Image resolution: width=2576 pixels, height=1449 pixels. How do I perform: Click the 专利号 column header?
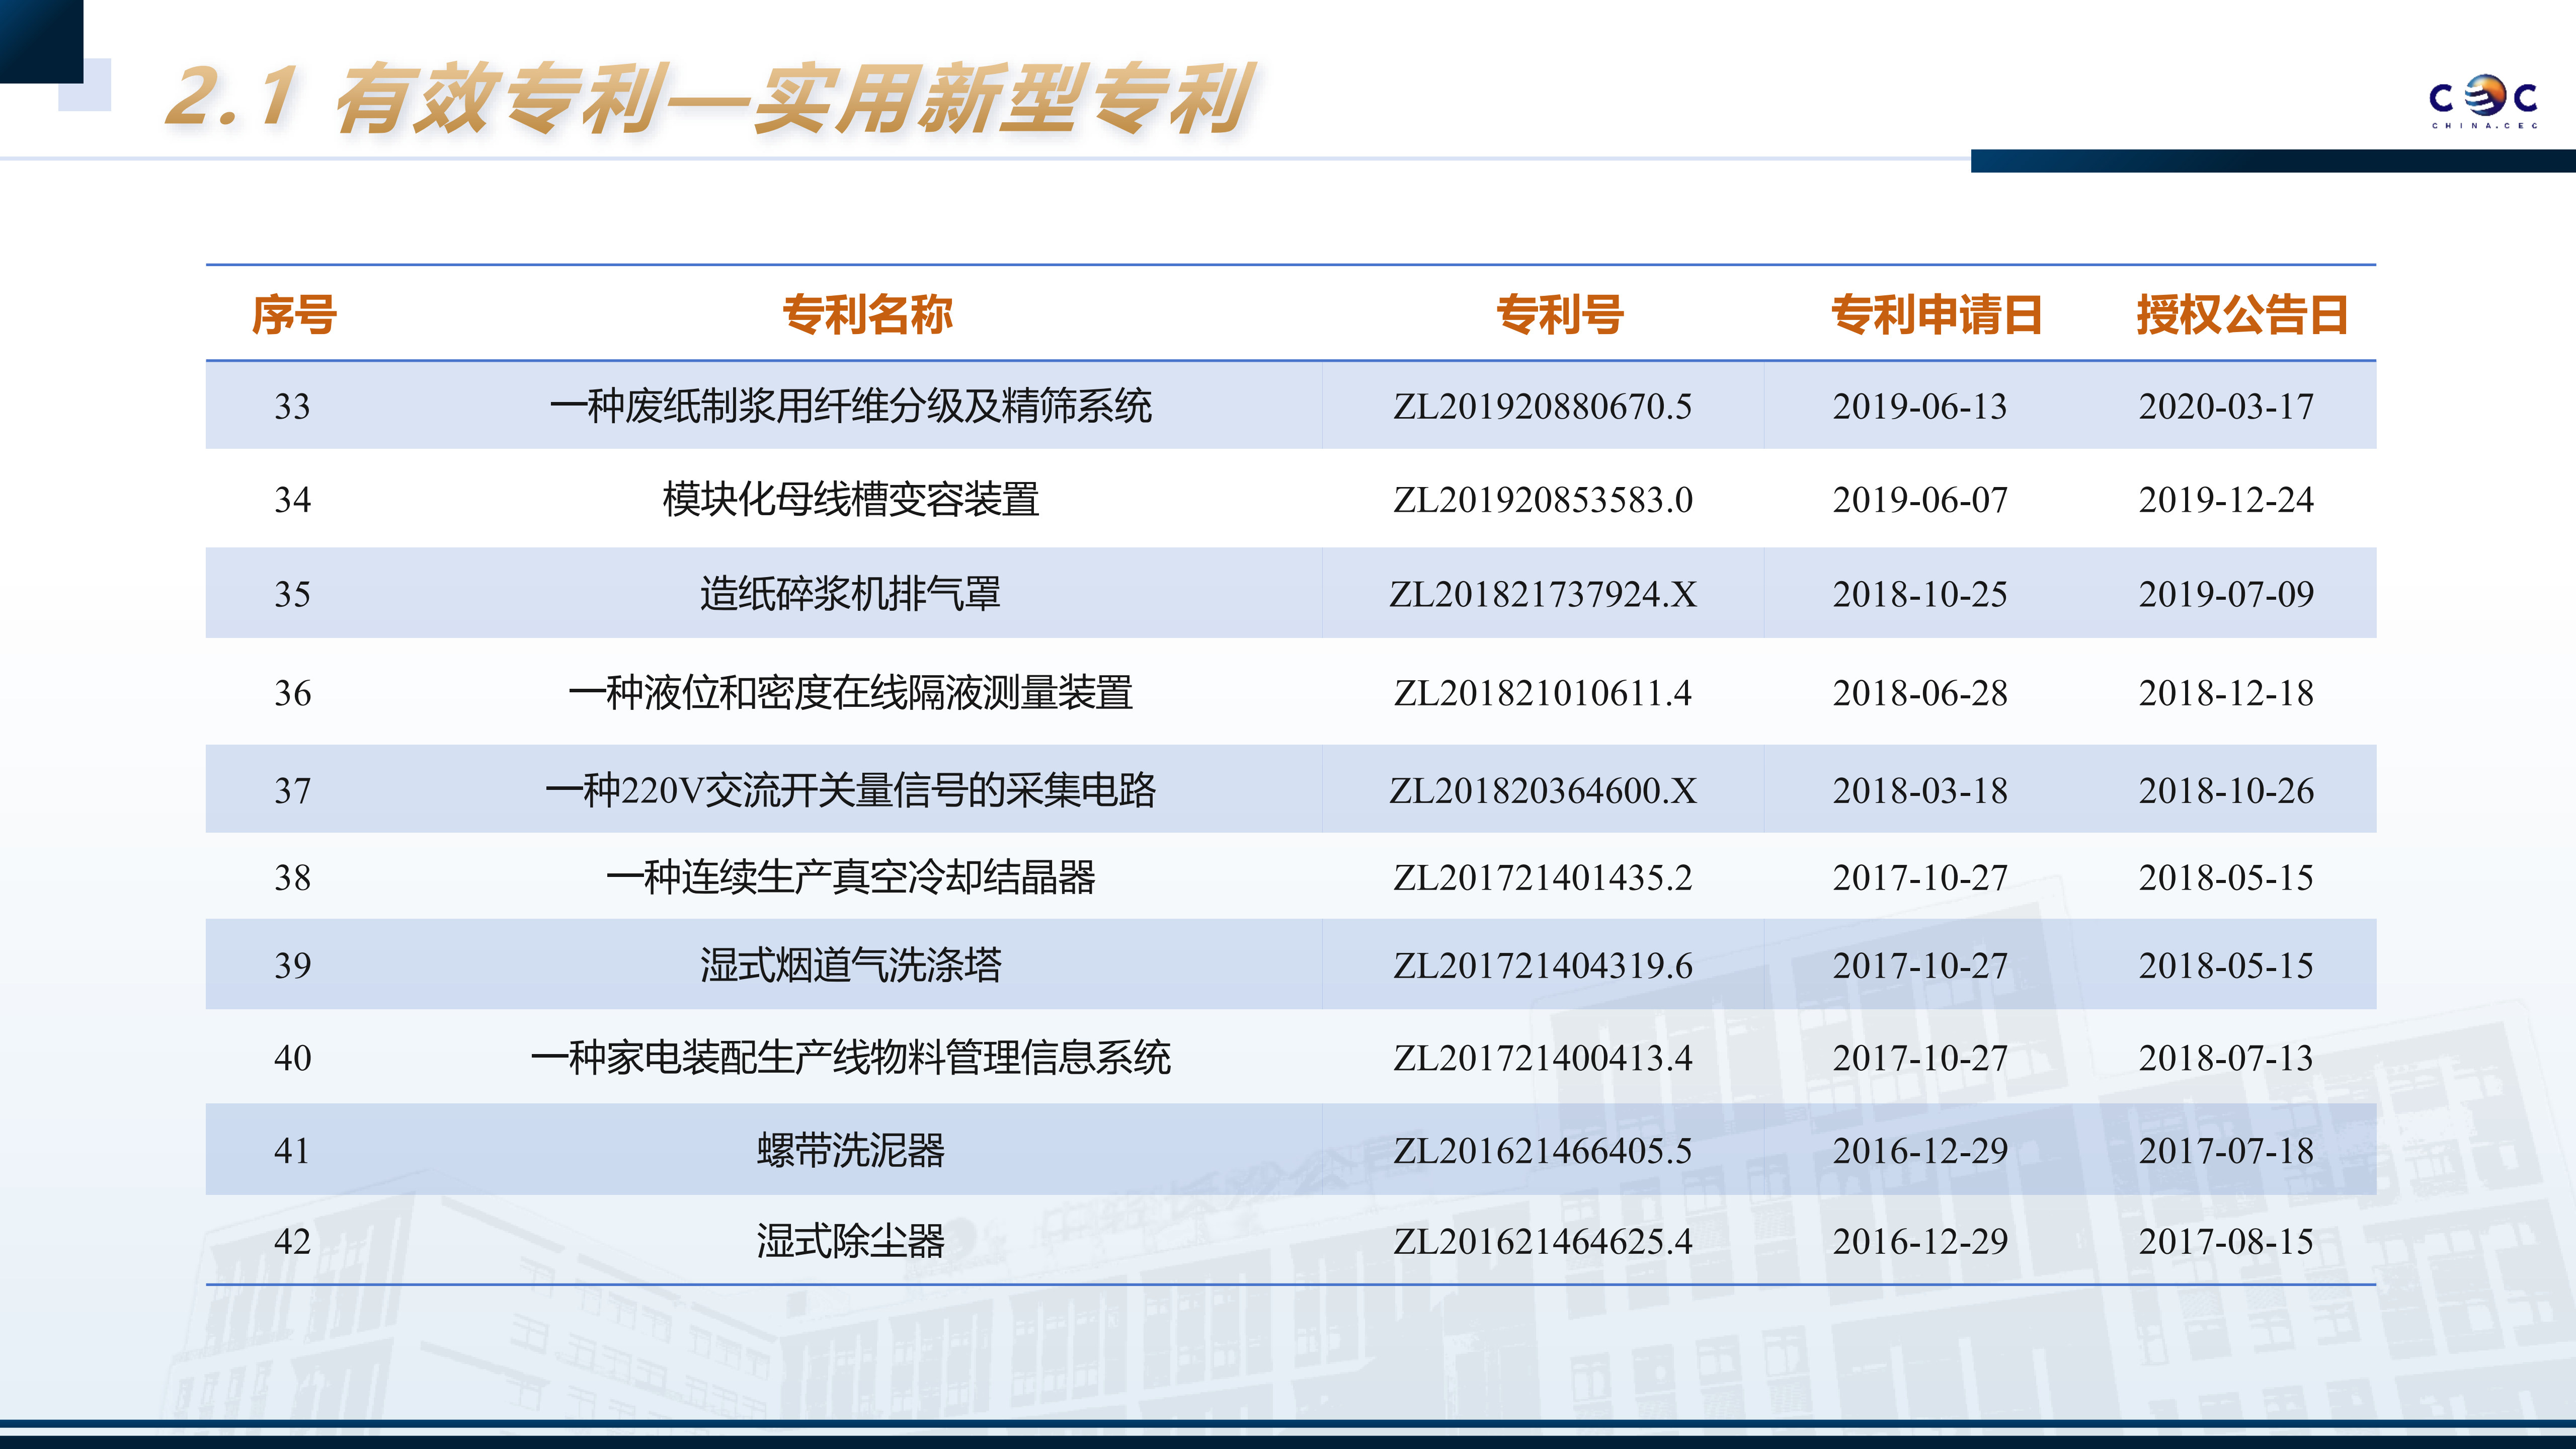pos(1560,314)
